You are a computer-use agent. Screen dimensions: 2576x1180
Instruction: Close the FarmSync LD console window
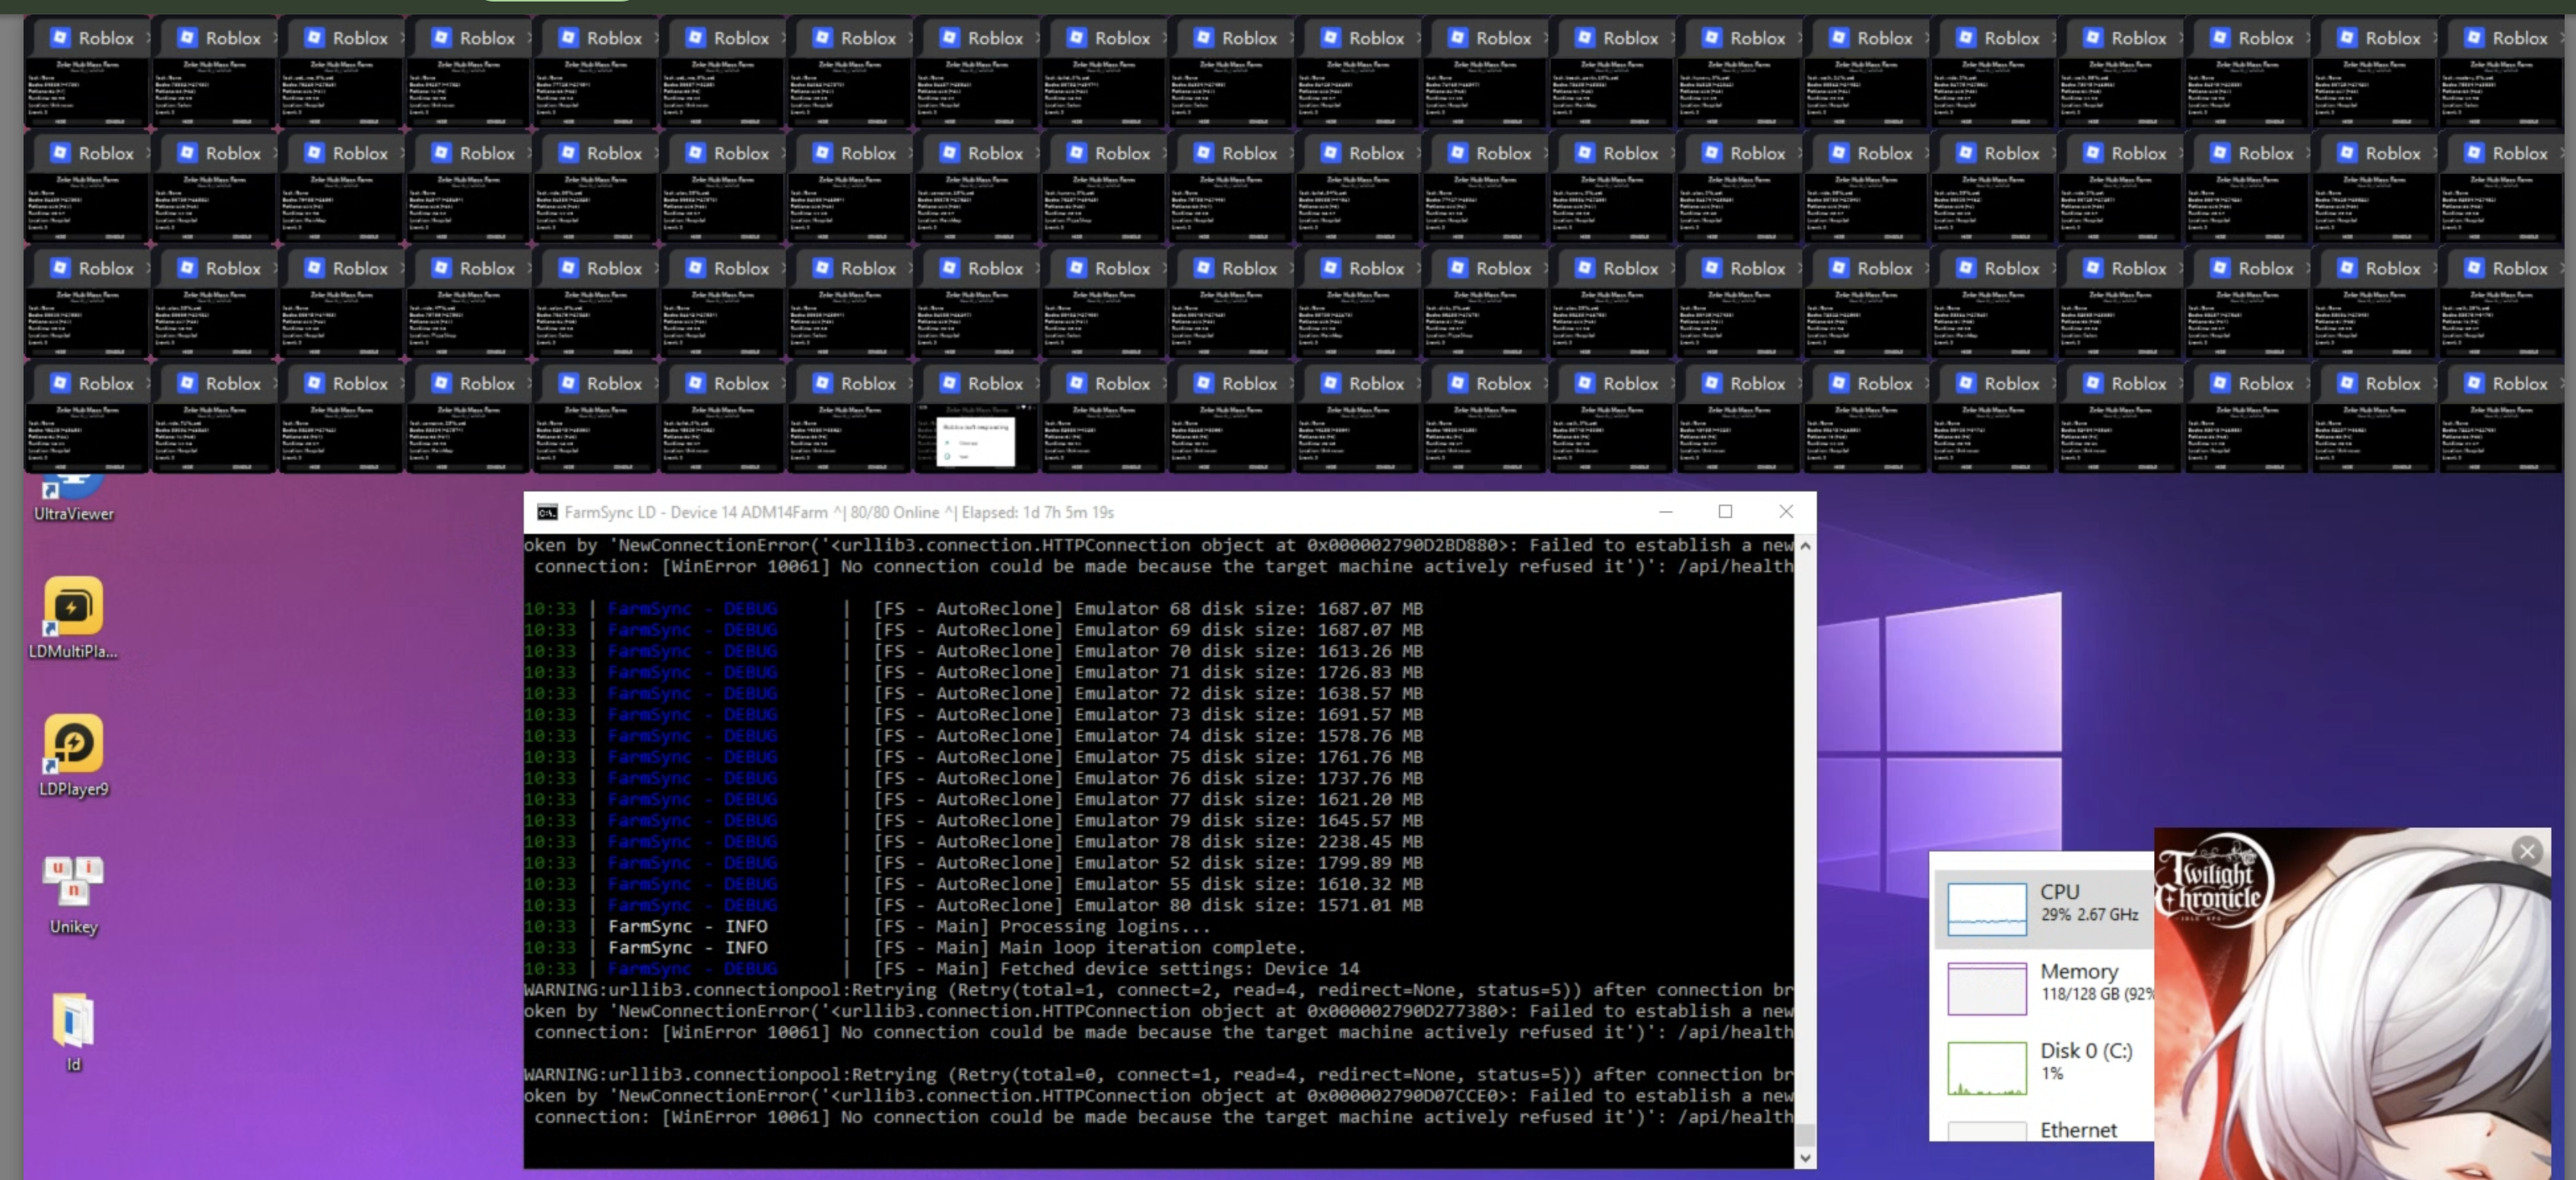click(x=1786, y=512)
